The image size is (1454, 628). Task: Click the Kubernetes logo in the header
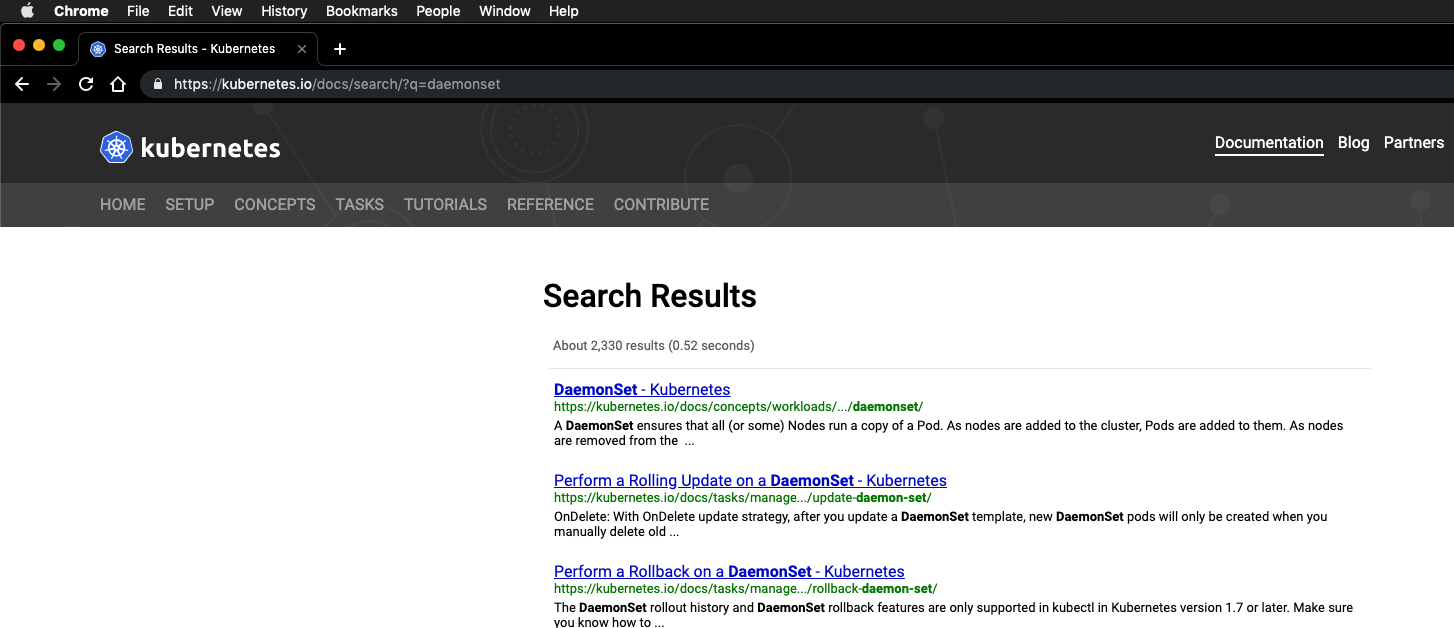coord(189,146)
